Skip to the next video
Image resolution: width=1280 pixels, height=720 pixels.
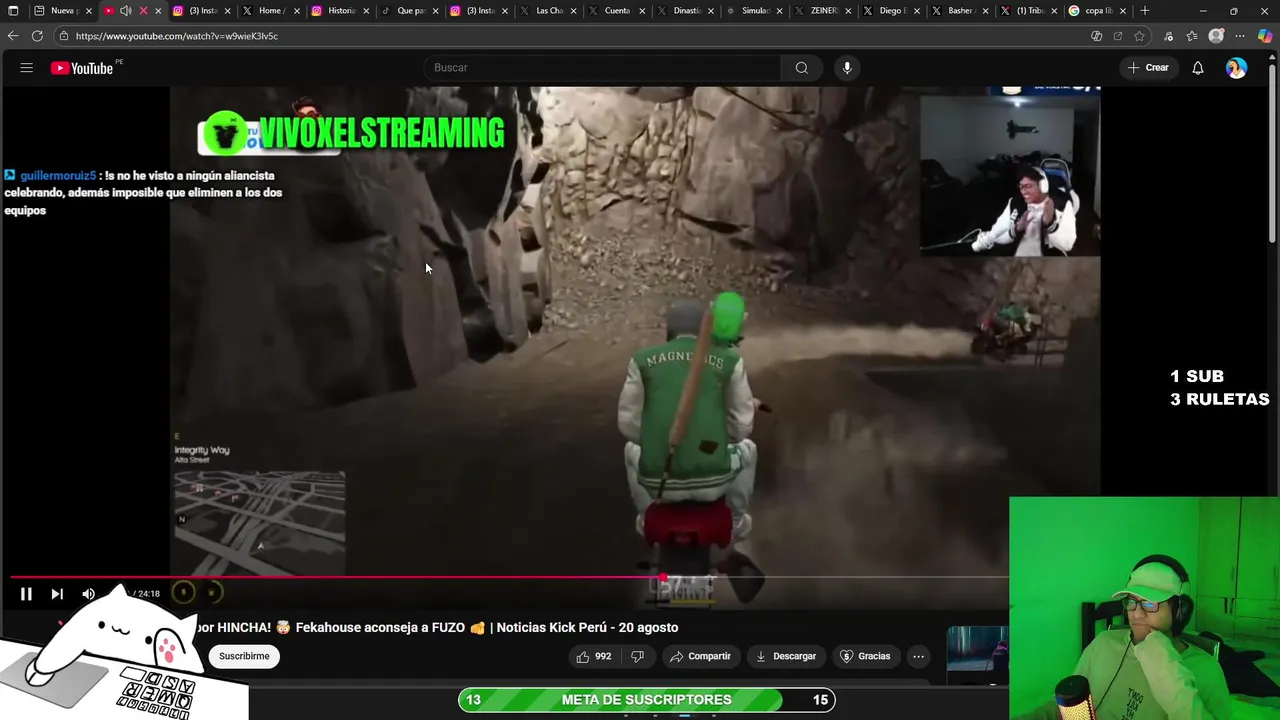point(57,594)
